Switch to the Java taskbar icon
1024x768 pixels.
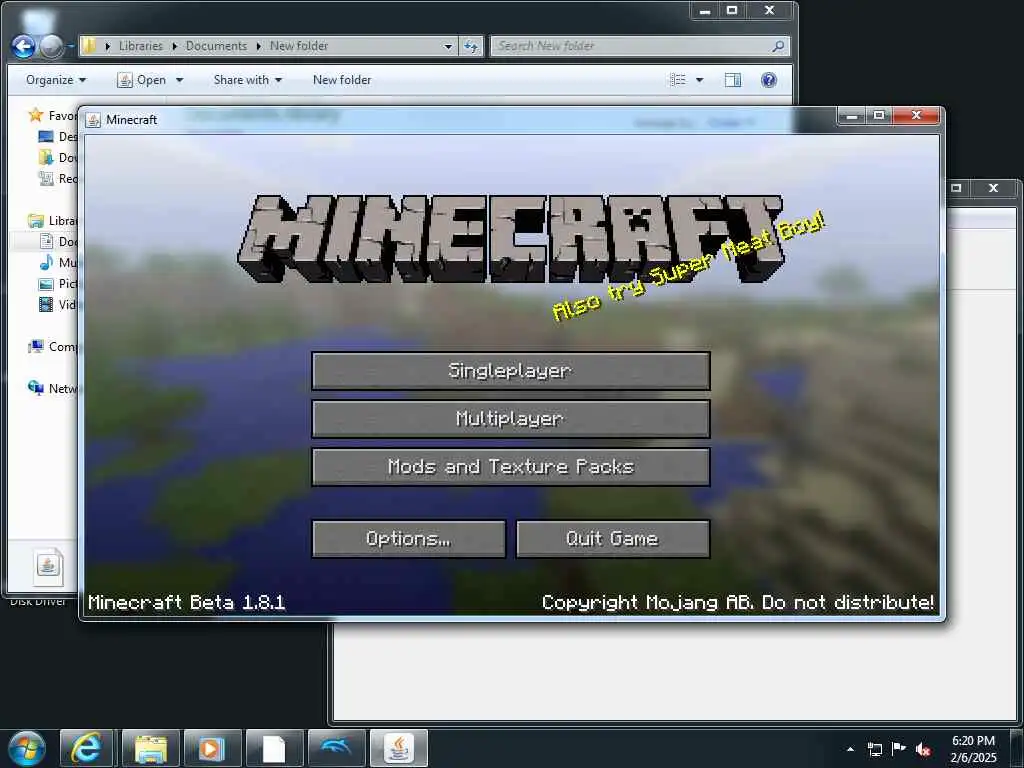click(x=399, y=748)
